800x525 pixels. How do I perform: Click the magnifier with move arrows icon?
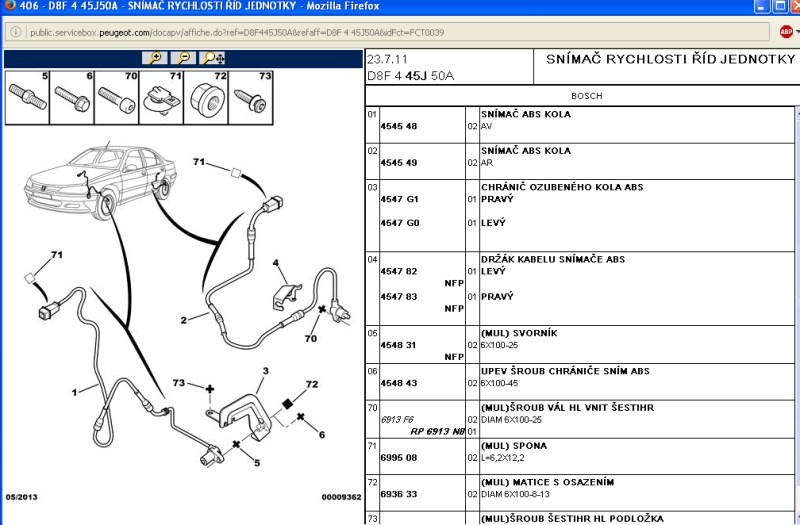[x=212, y=58]
